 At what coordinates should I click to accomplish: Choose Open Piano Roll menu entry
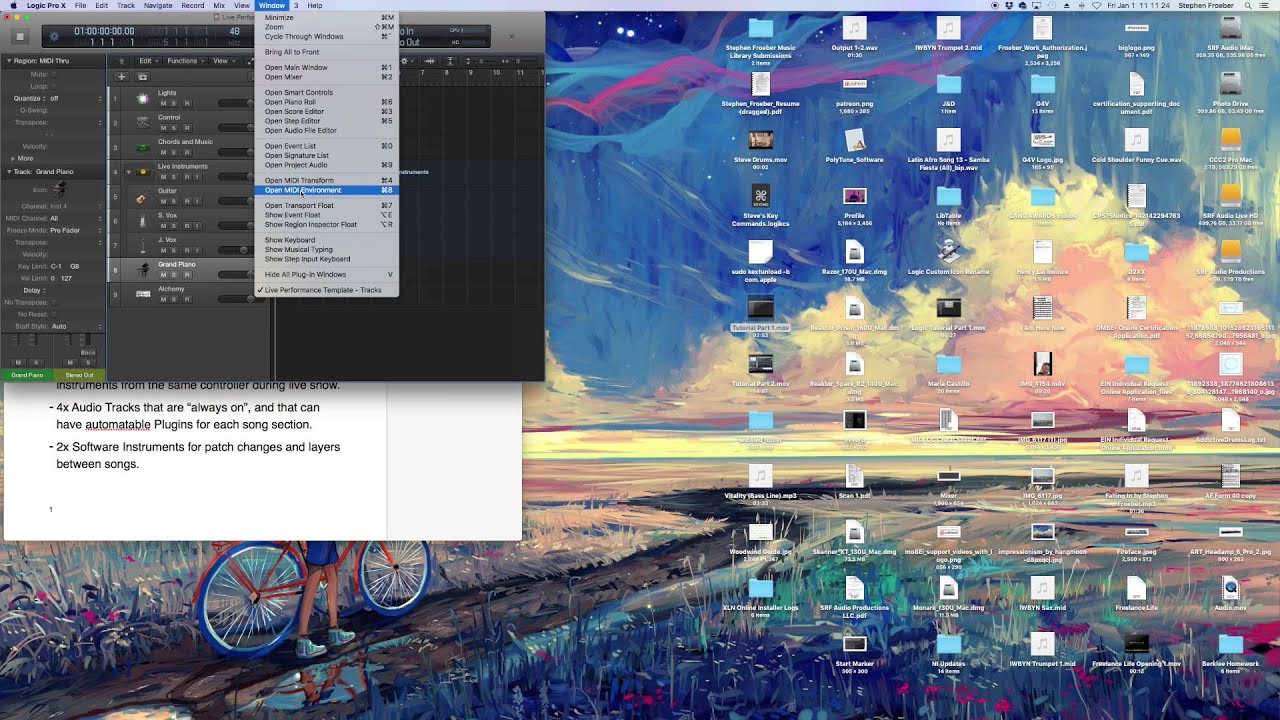tap(327, 102)
